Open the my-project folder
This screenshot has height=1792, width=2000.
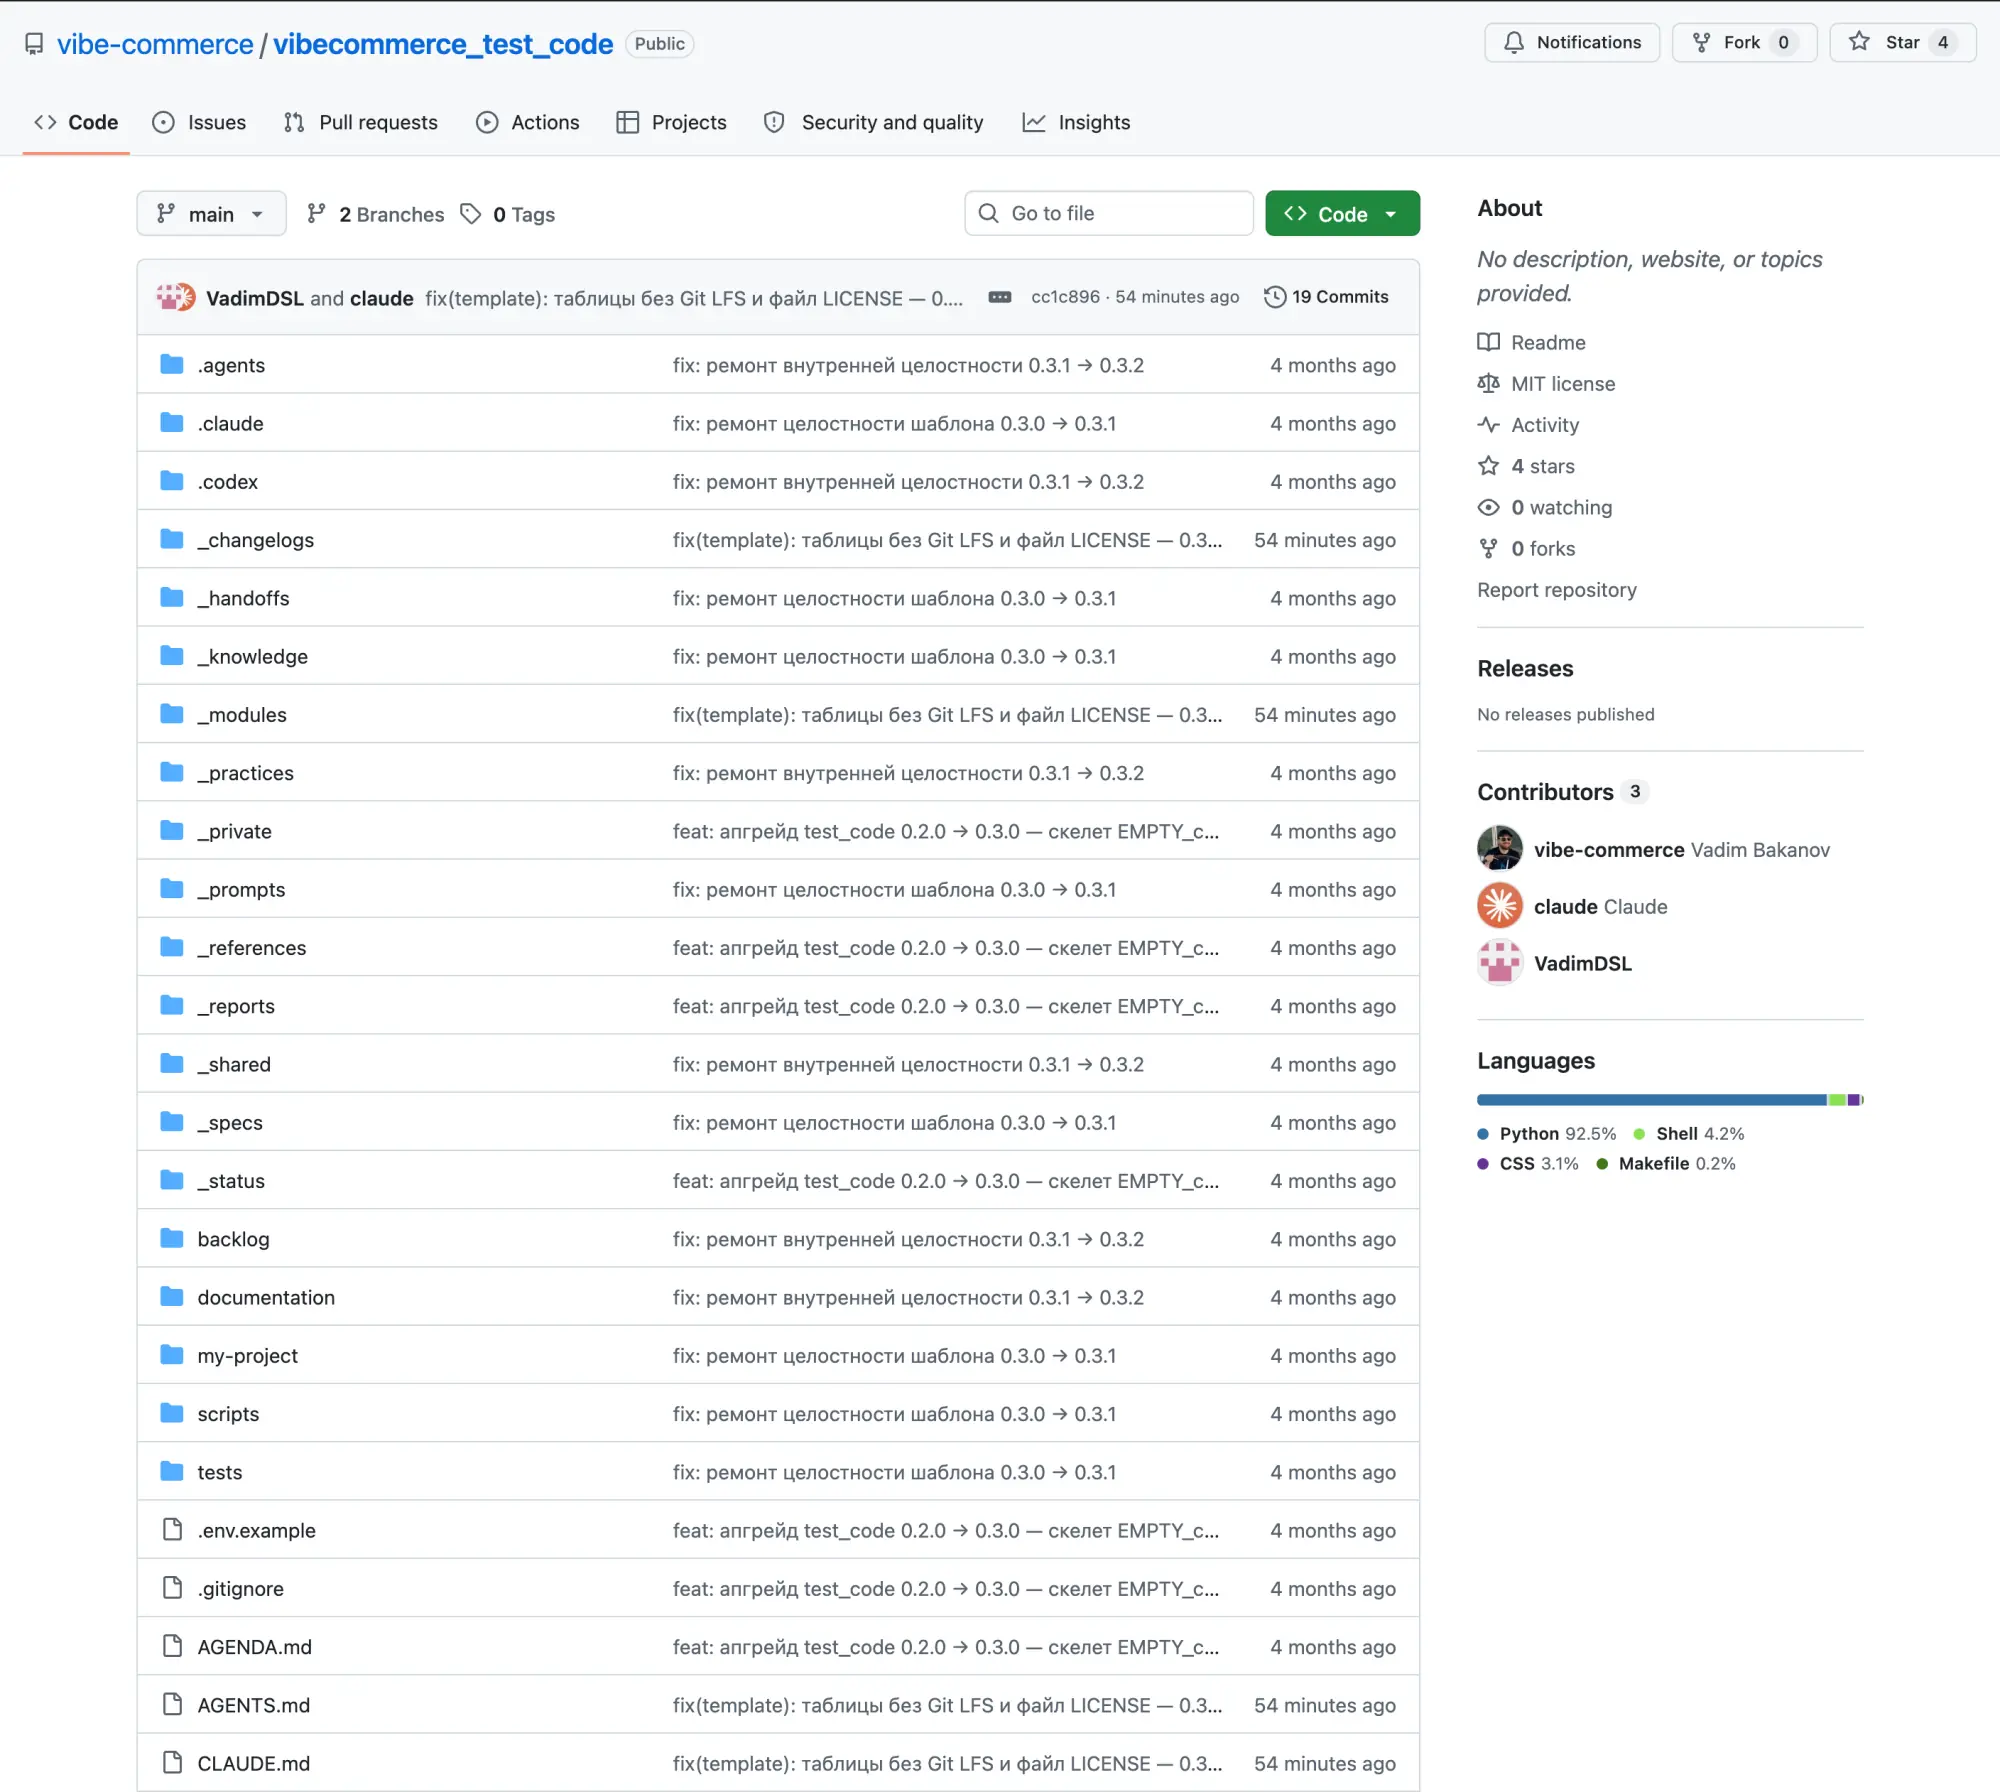click(247, 1355)
